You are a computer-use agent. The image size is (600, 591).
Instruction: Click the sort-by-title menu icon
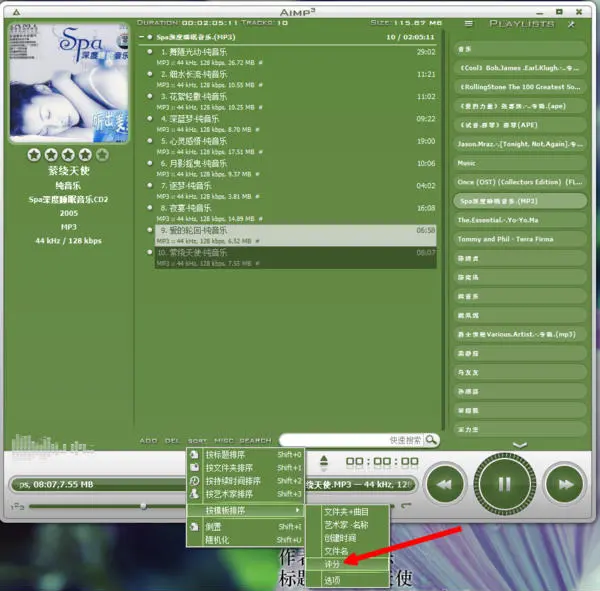(x=194, y=454)
